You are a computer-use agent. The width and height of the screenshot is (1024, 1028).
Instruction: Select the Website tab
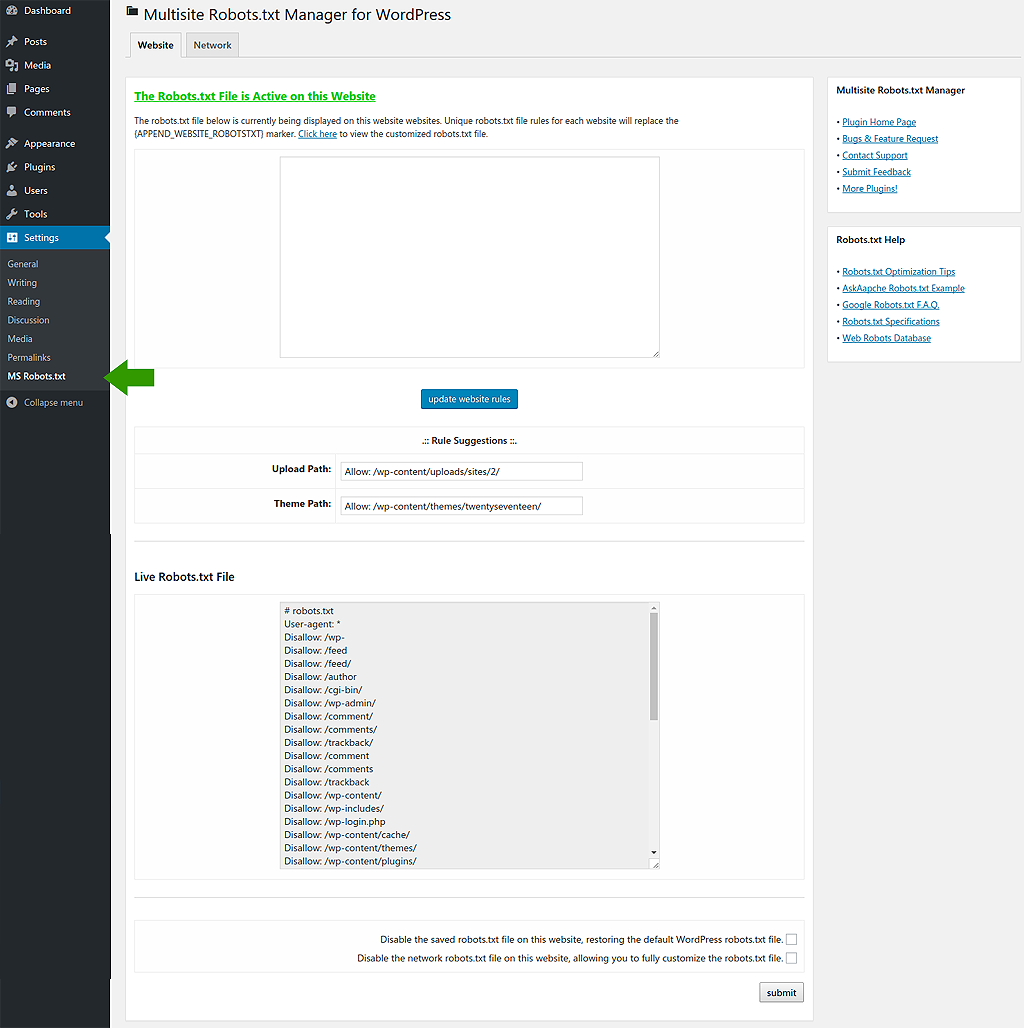pyautogui.click(x=155, y=45)
